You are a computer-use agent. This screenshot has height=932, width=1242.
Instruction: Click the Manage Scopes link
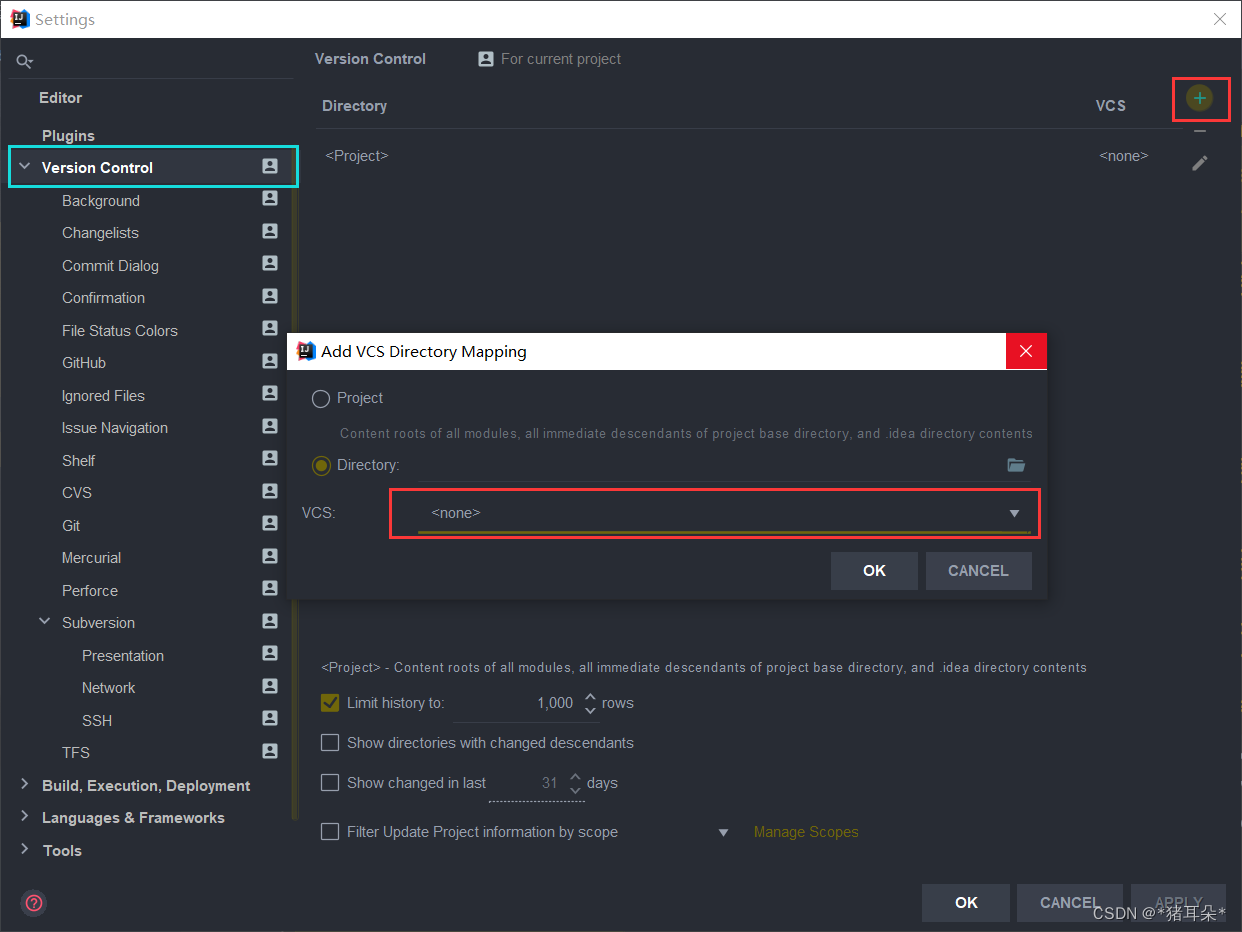point(806,832)
